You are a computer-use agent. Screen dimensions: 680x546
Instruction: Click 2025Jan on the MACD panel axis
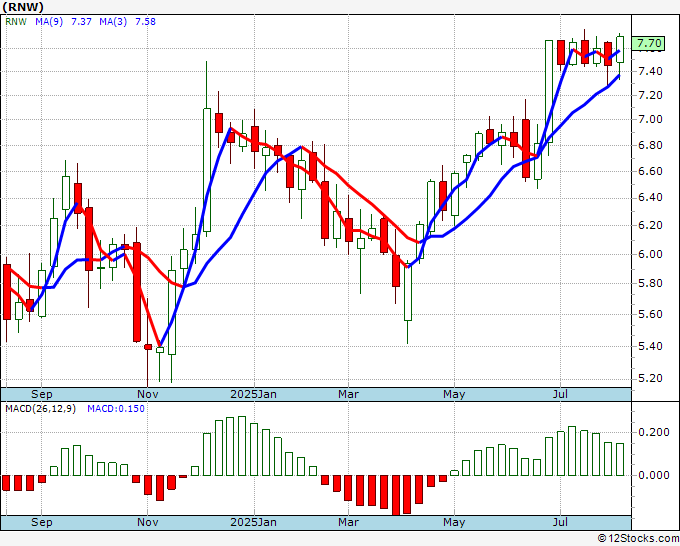tap(253, 522)
